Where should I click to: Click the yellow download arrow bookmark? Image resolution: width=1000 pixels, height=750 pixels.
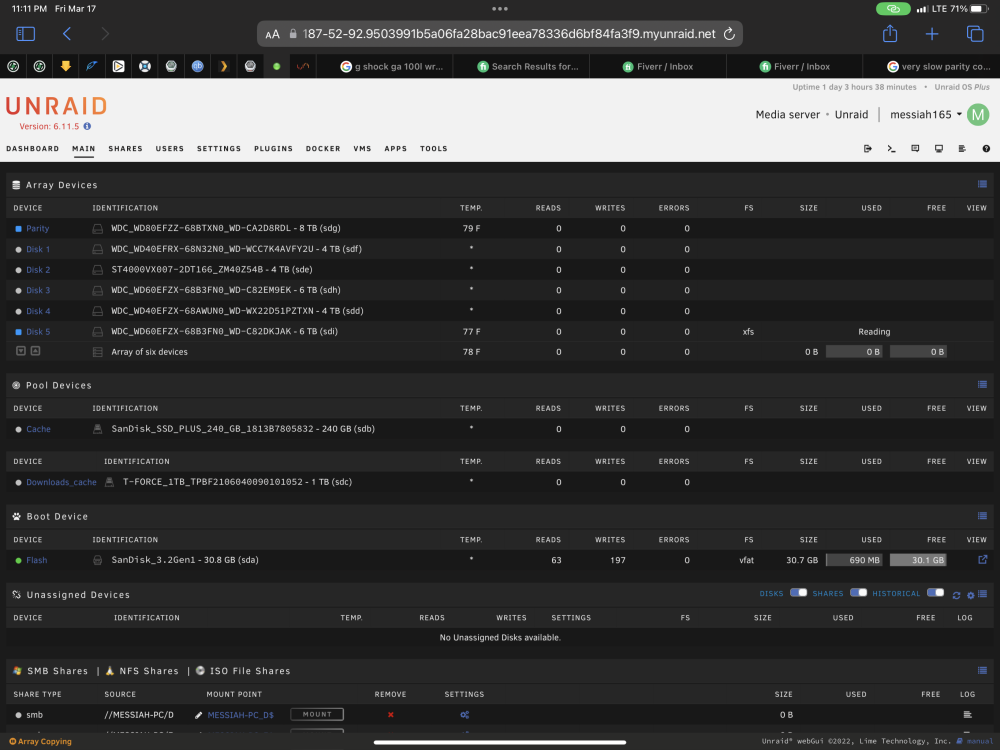(65, 66)
